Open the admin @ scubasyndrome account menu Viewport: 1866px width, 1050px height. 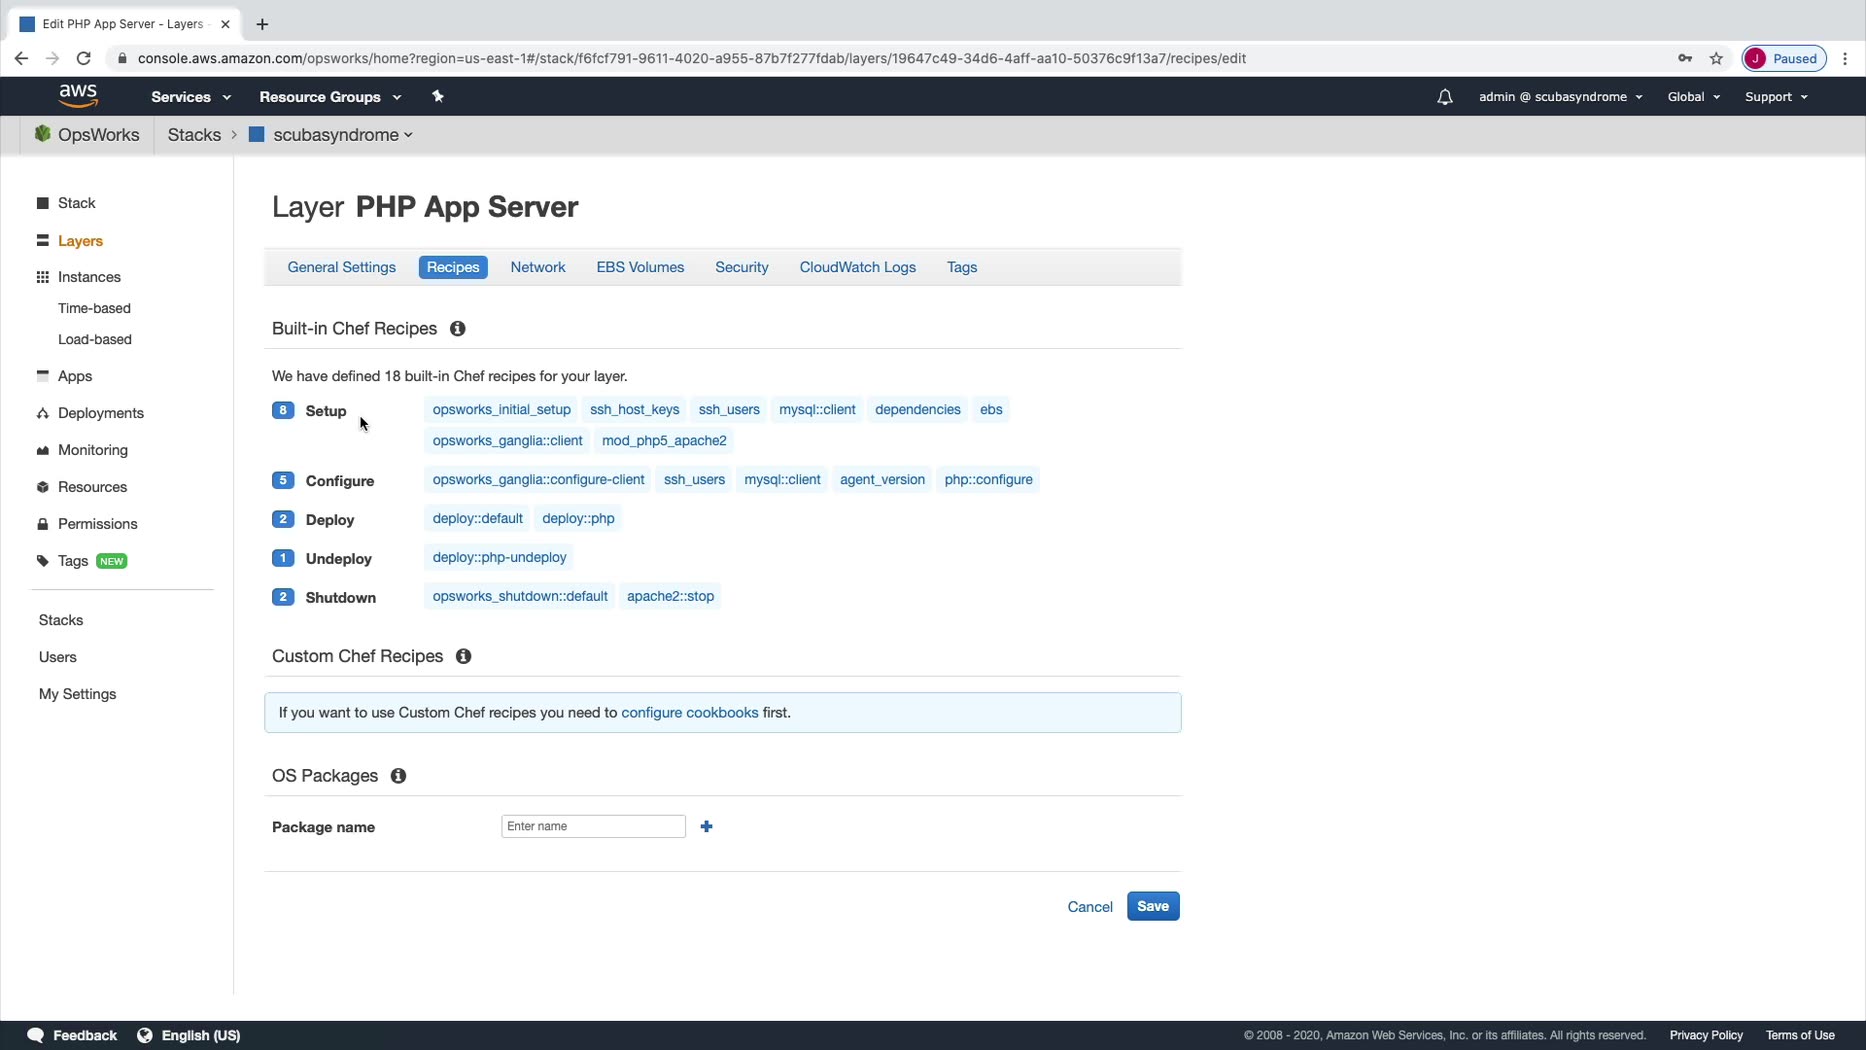[x=1560, y=97]
